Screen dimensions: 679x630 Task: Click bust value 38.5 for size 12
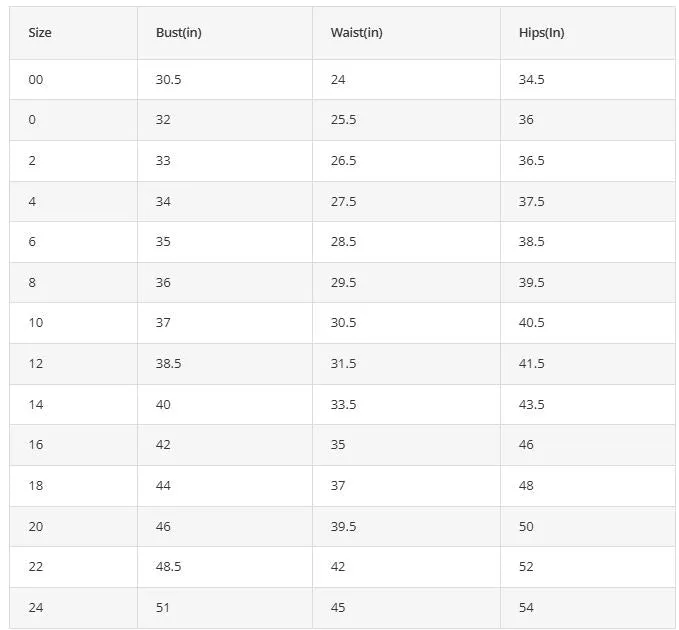click(168, 364)
